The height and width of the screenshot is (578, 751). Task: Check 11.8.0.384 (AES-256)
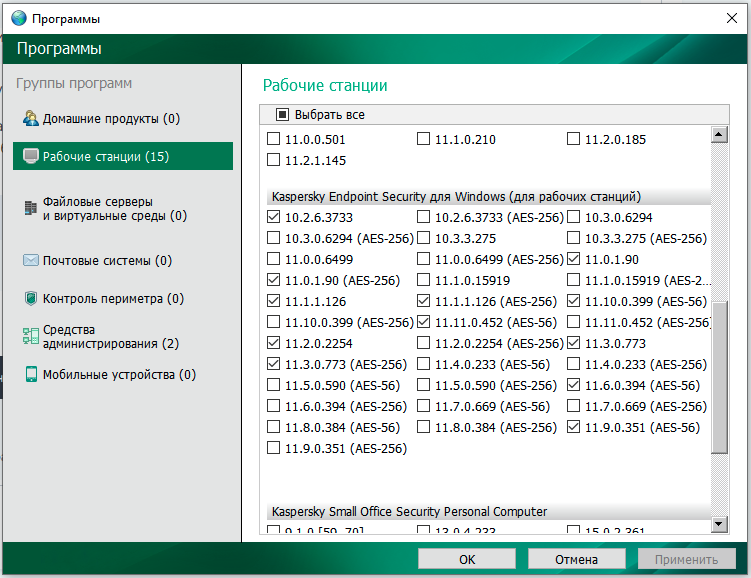(423, 427)
